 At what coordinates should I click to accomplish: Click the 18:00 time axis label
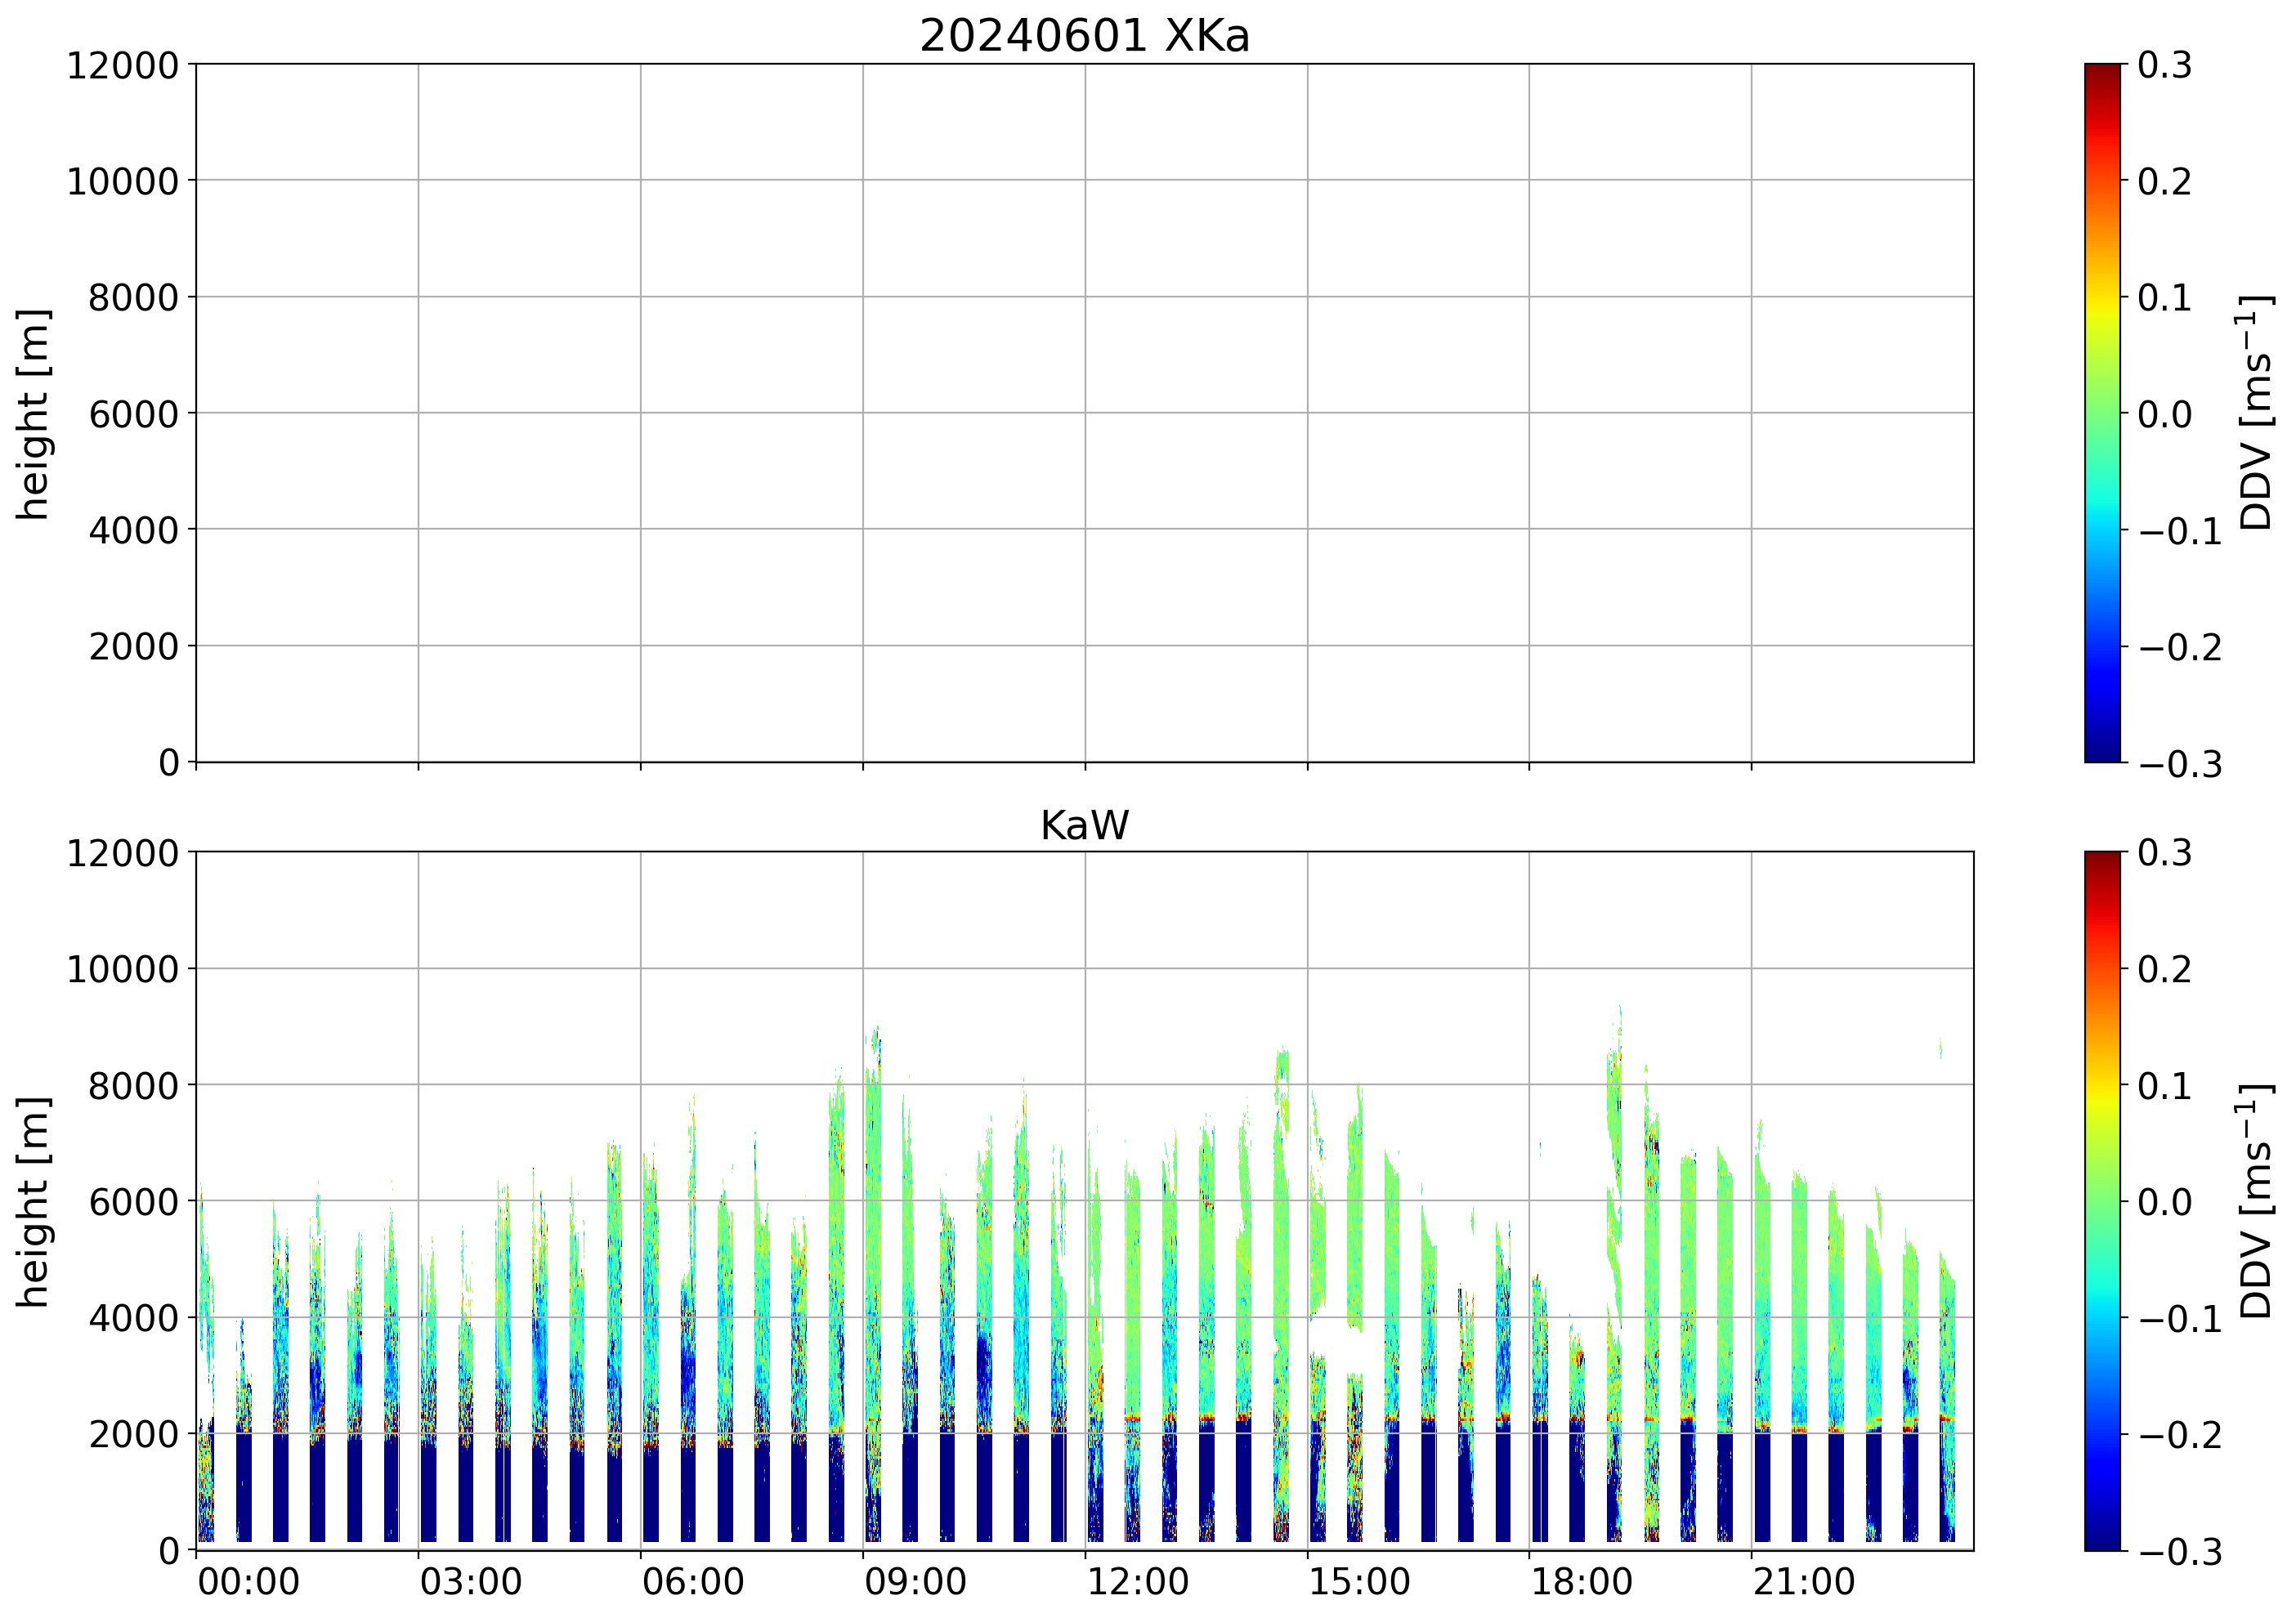click(1581, 1582)
